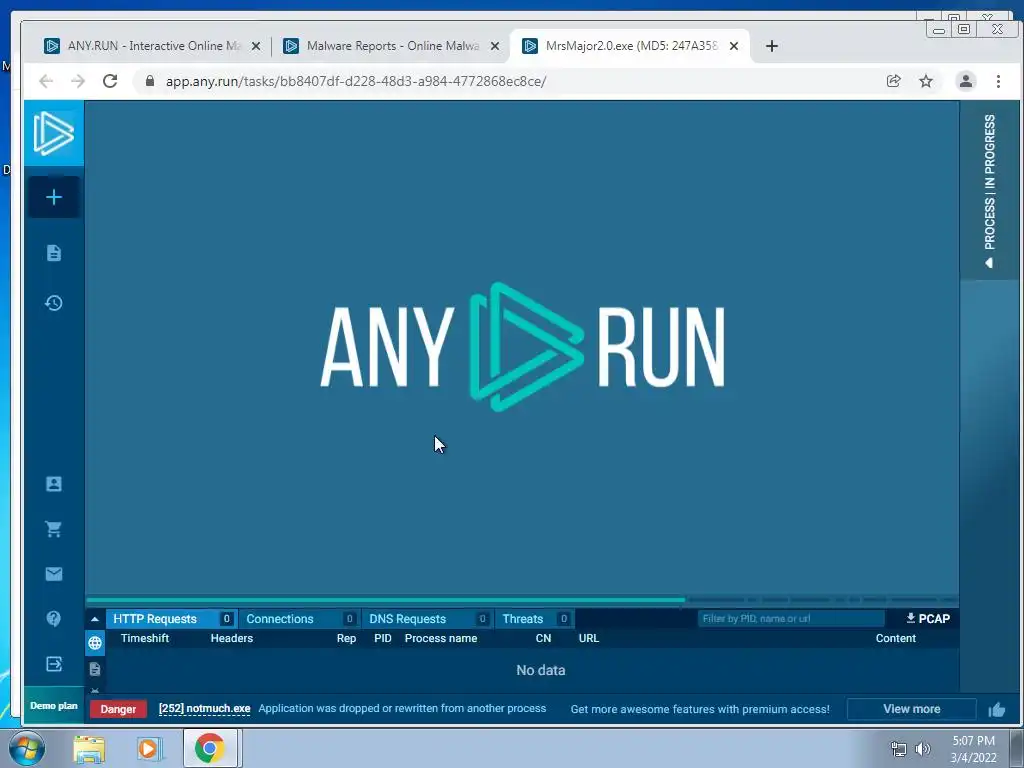Start a new task with plus icon
This screenshot has width=1024, height=768.
point(54,197)
